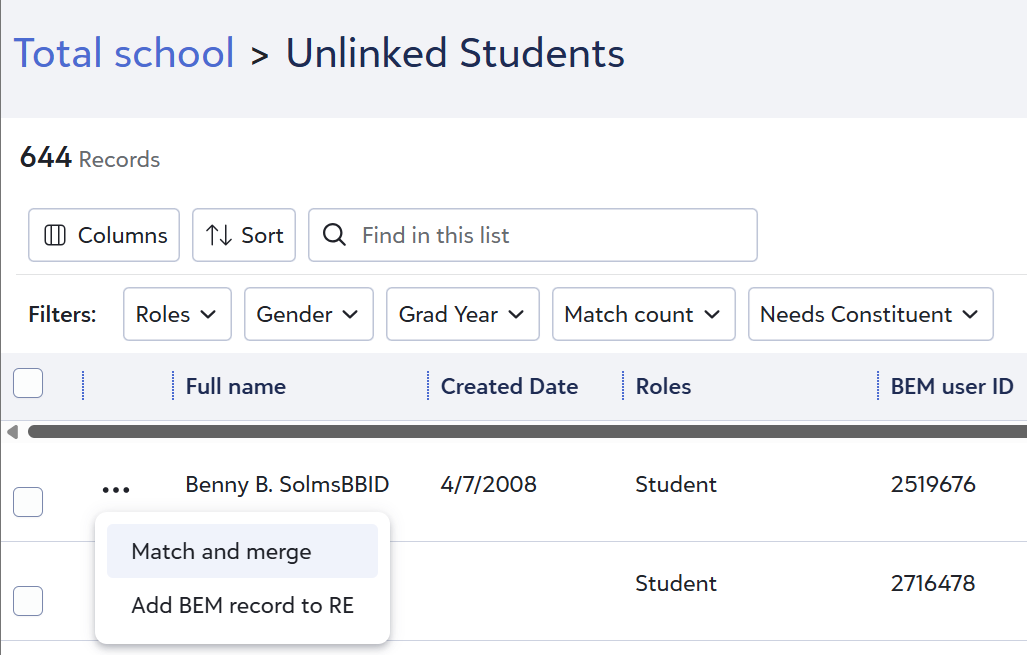Click the BEM user ID column header

[952, 386]
